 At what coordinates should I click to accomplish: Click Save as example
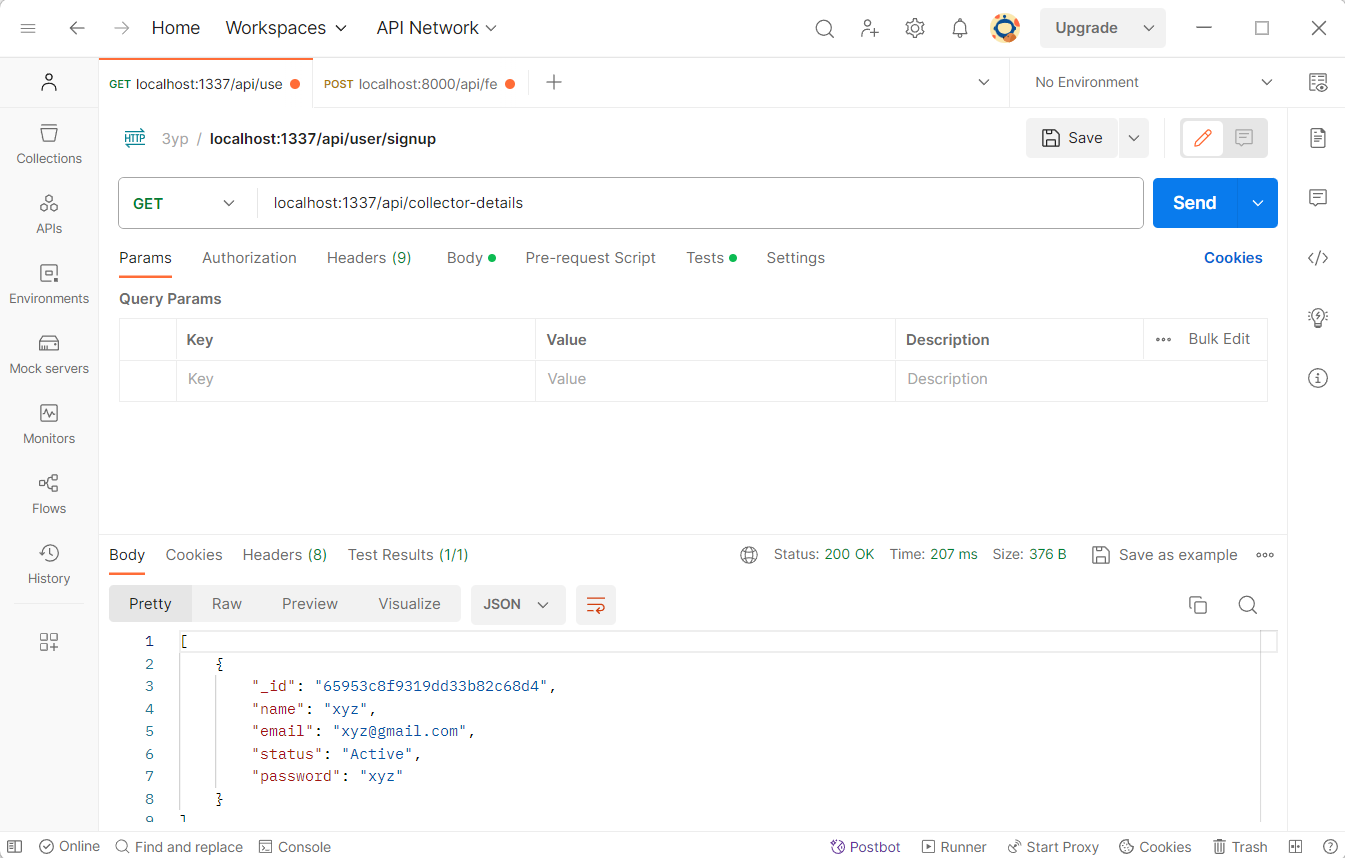tap(1165, 555)
